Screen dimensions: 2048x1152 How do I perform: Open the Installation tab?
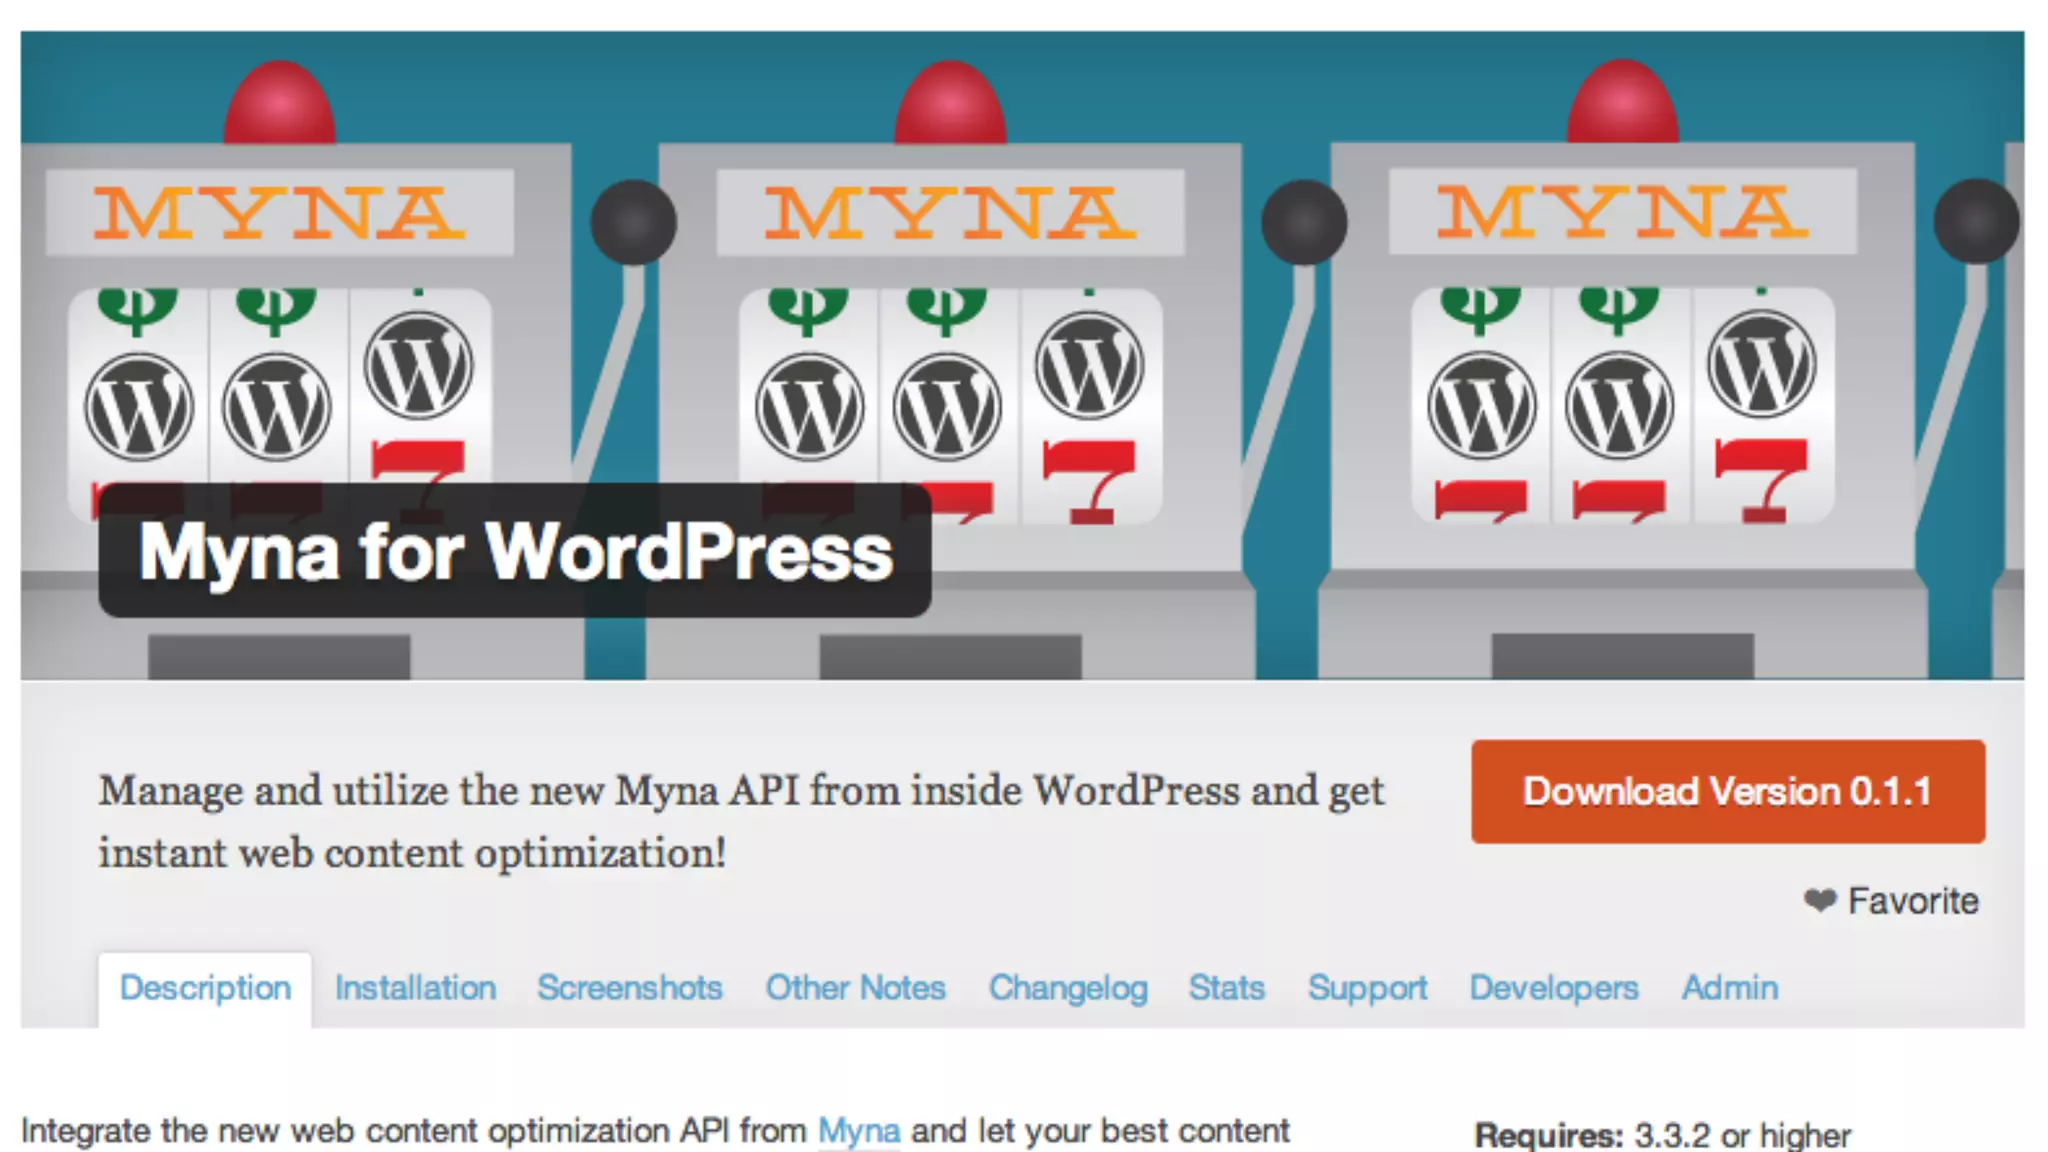415,988
